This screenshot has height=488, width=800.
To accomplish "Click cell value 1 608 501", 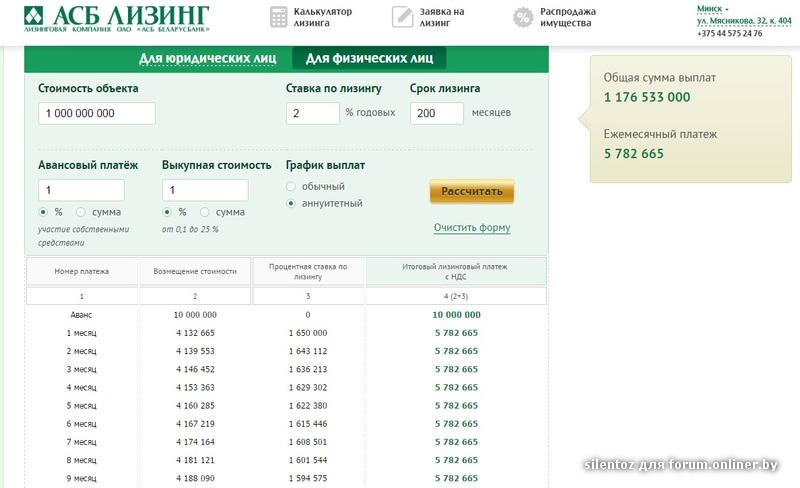I will coord(308,442).
